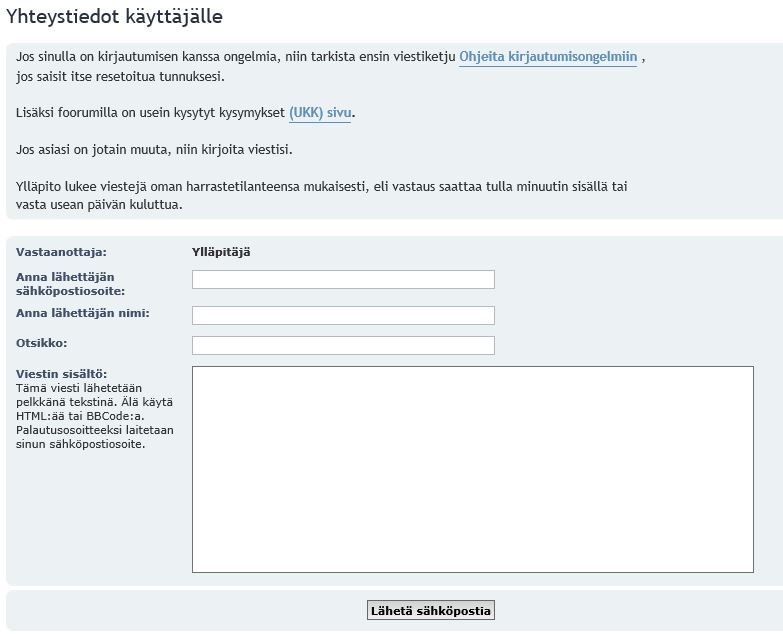783x634 pixels.
Task: Open the Ohjeita kirjautumisongelmiin link
Action: pos(547,57)
